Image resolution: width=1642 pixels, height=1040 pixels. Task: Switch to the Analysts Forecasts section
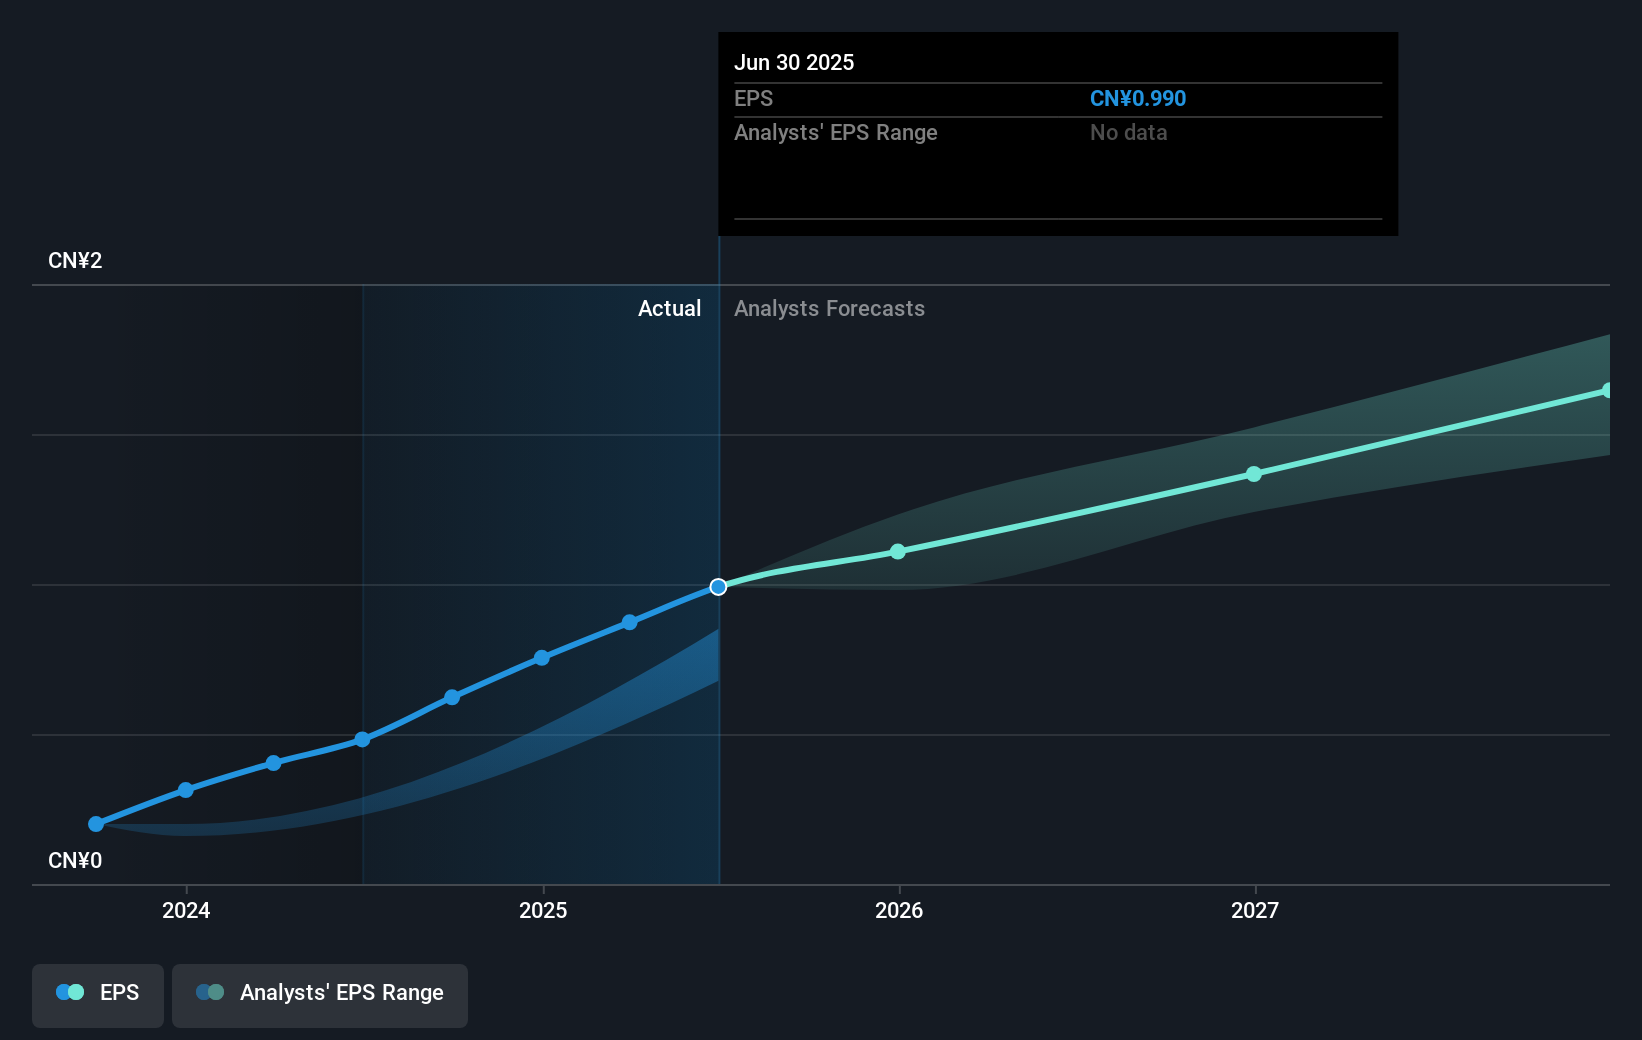pos(829,308)
